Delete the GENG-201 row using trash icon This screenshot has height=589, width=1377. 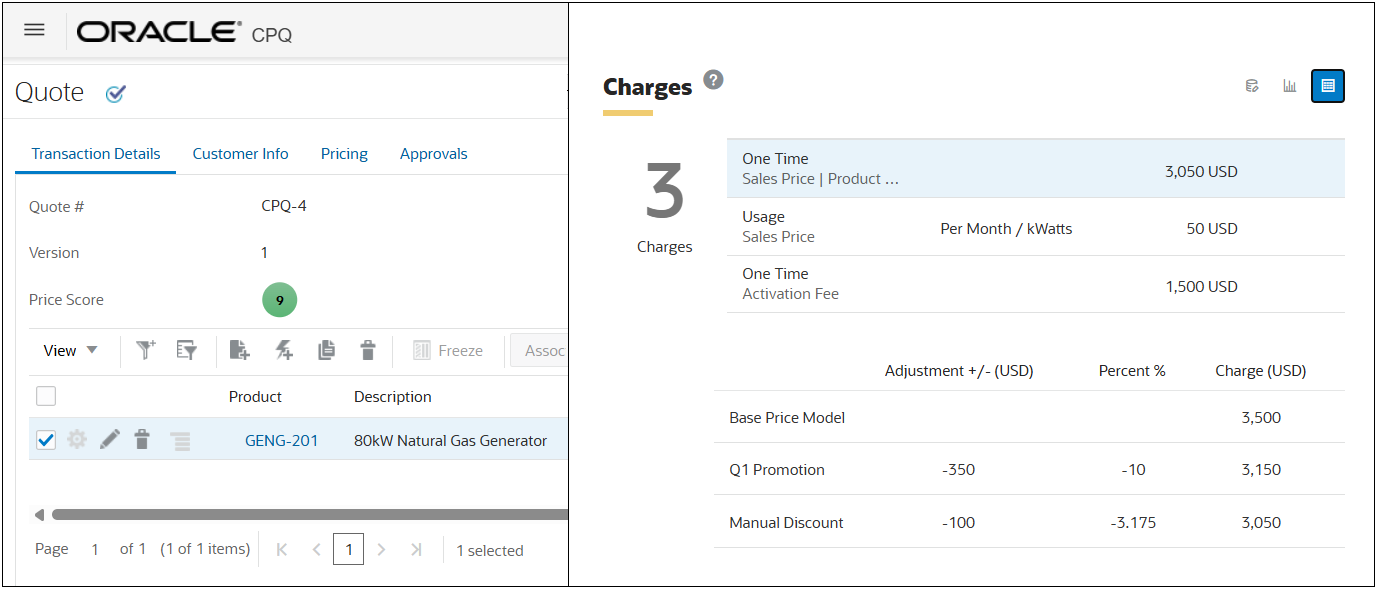[142, 439]
